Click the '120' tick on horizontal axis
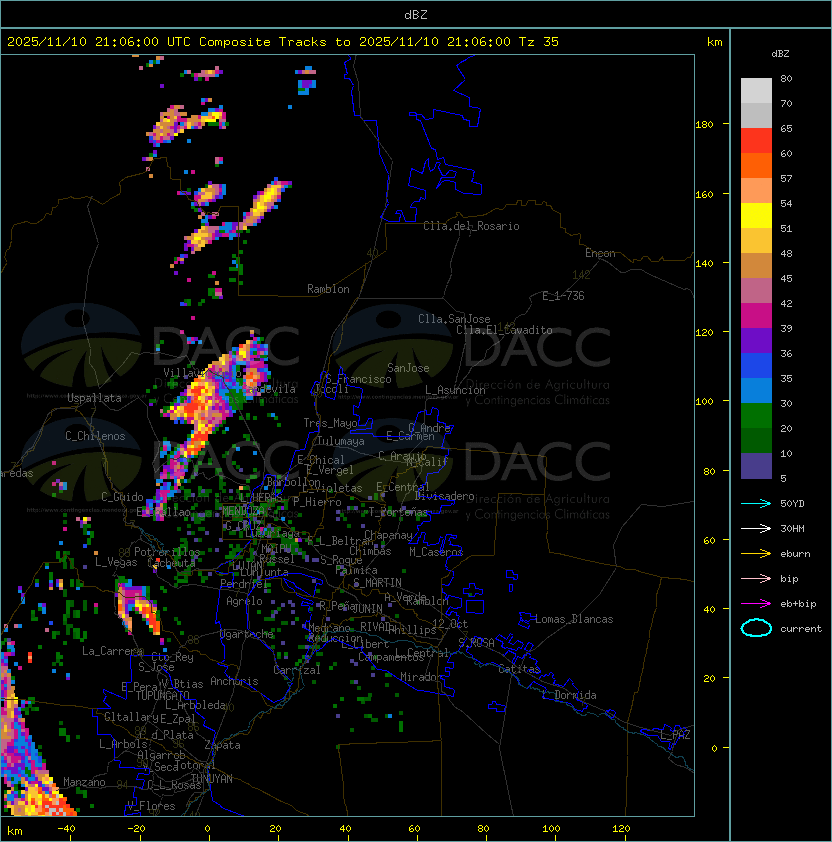832x842 pixels. pos(621,829)
